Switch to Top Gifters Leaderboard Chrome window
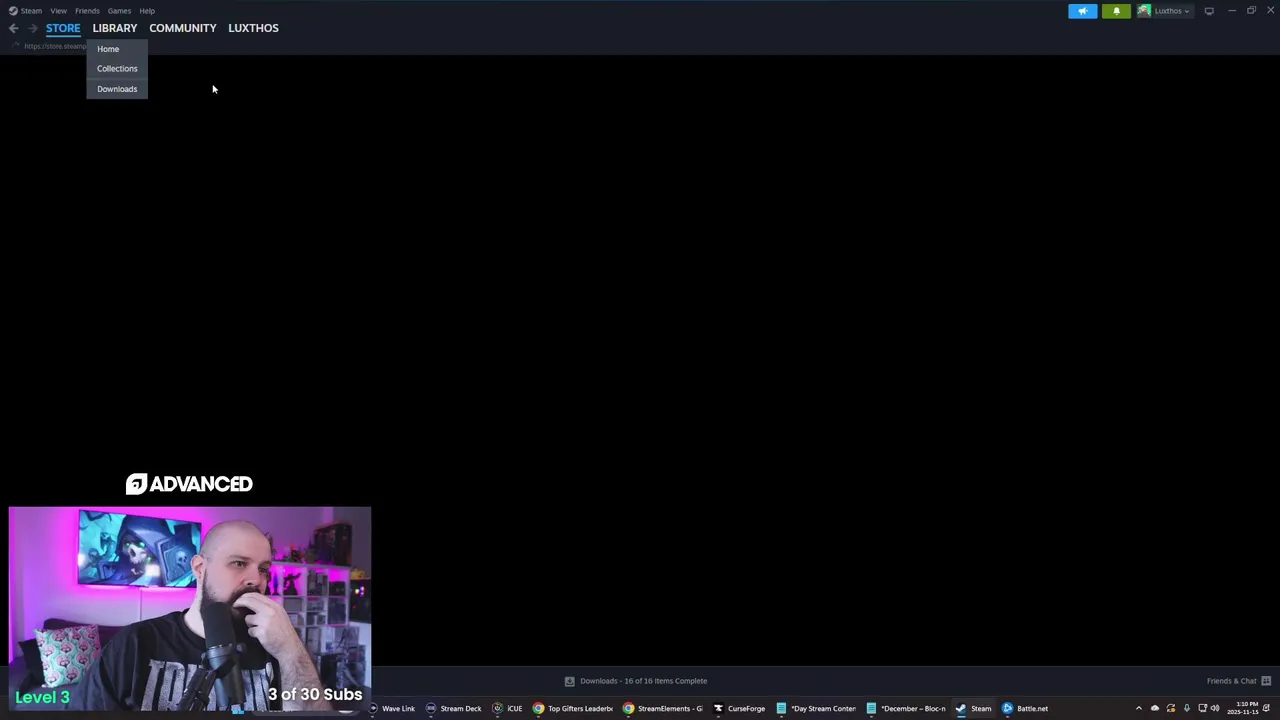The width and height of the screenshot is (1280, 720). [x=573, y=709]
